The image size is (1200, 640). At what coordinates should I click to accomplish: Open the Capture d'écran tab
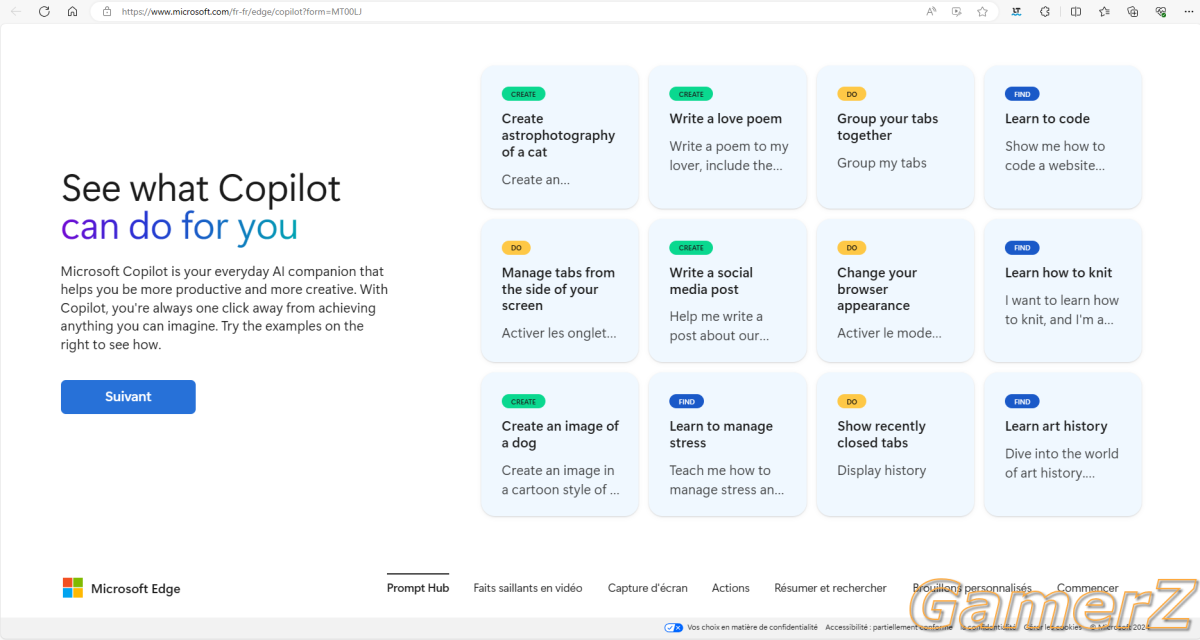pos(648,588)
